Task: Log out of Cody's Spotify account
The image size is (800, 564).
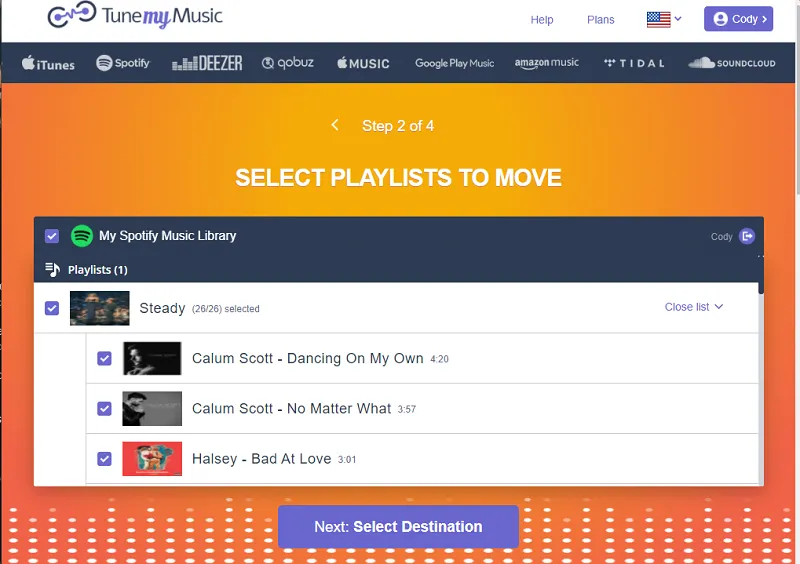Action: point(747,236)
